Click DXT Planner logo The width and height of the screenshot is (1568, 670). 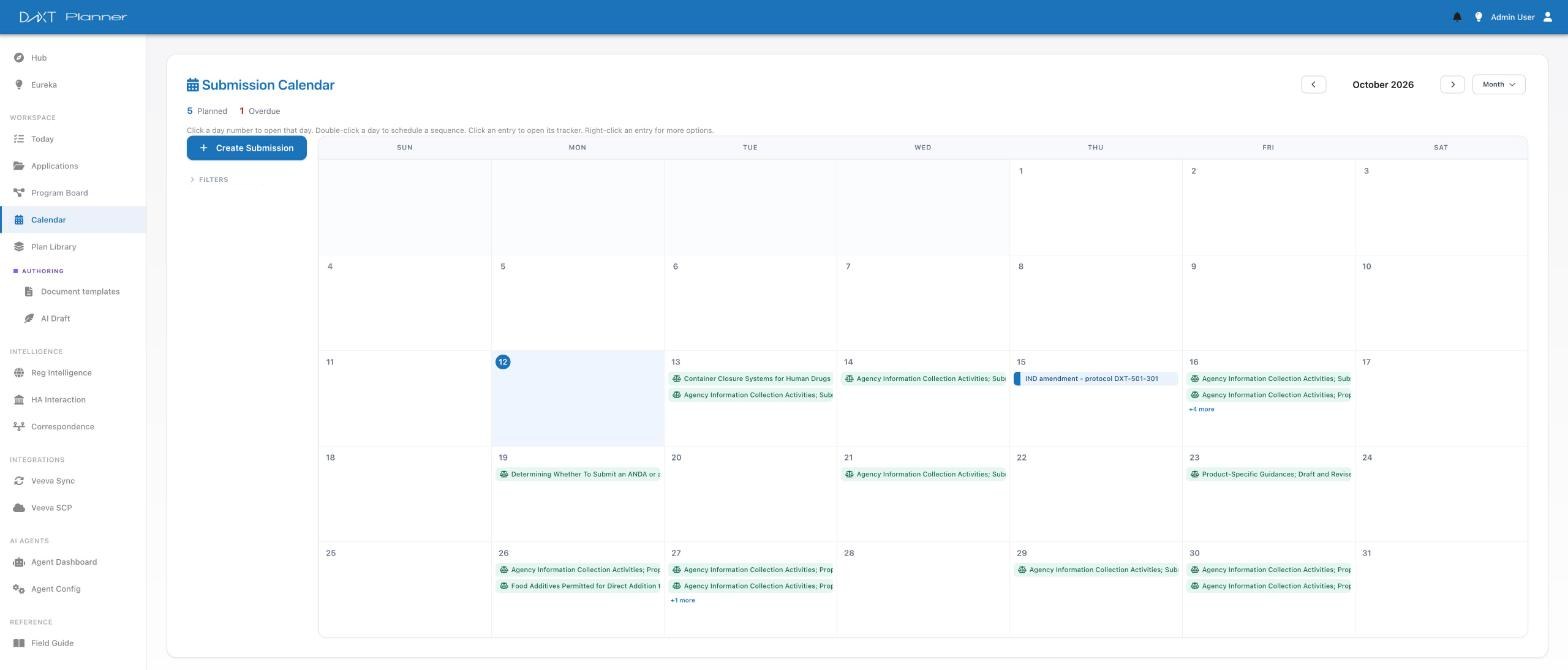pos(73,17)
